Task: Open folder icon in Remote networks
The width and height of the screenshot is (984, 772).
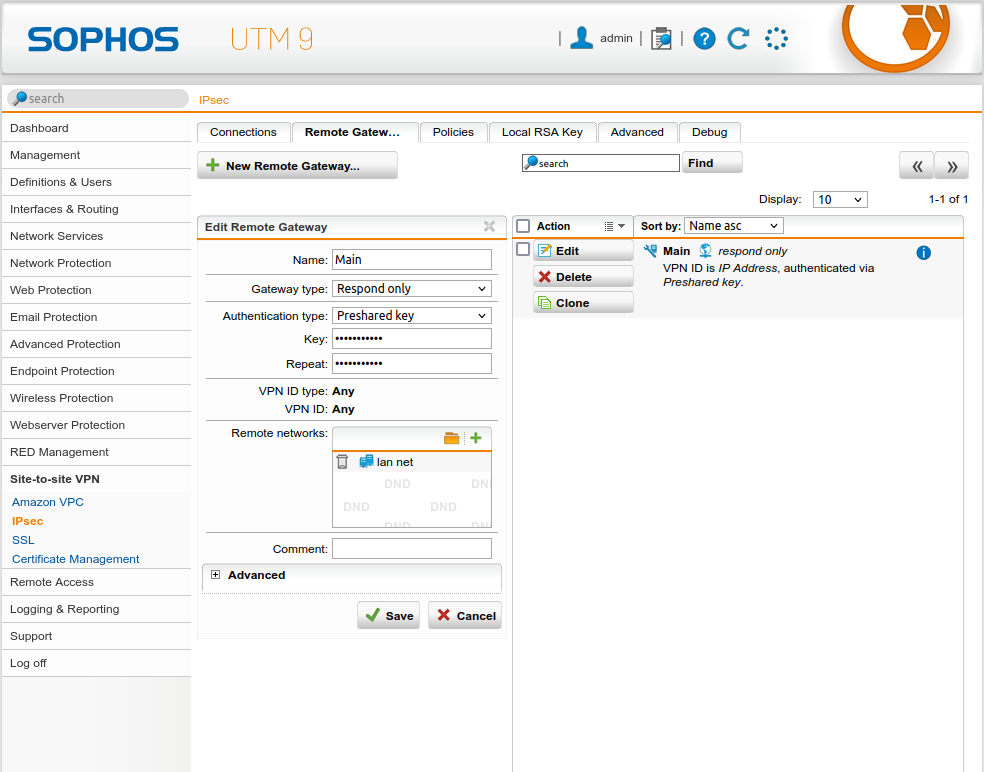Action: coord(452,438)
